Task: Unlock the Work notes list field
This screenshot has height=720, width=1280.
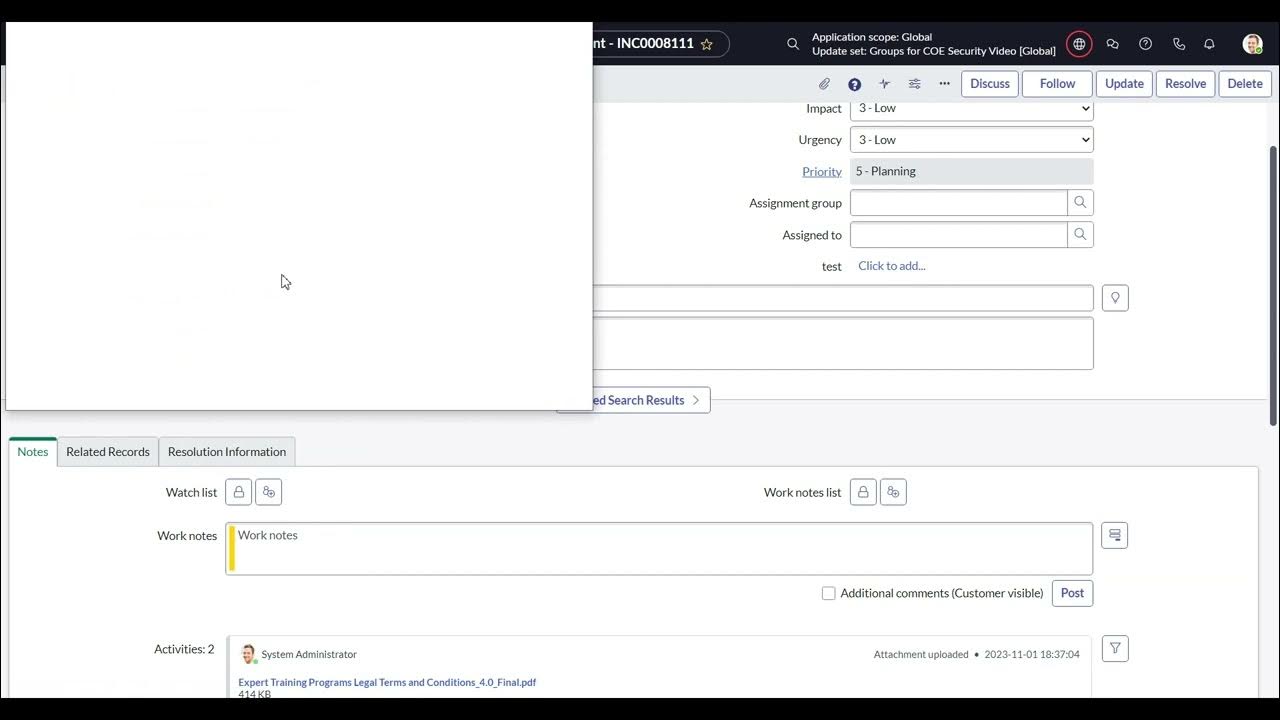Action: [863, 492]
